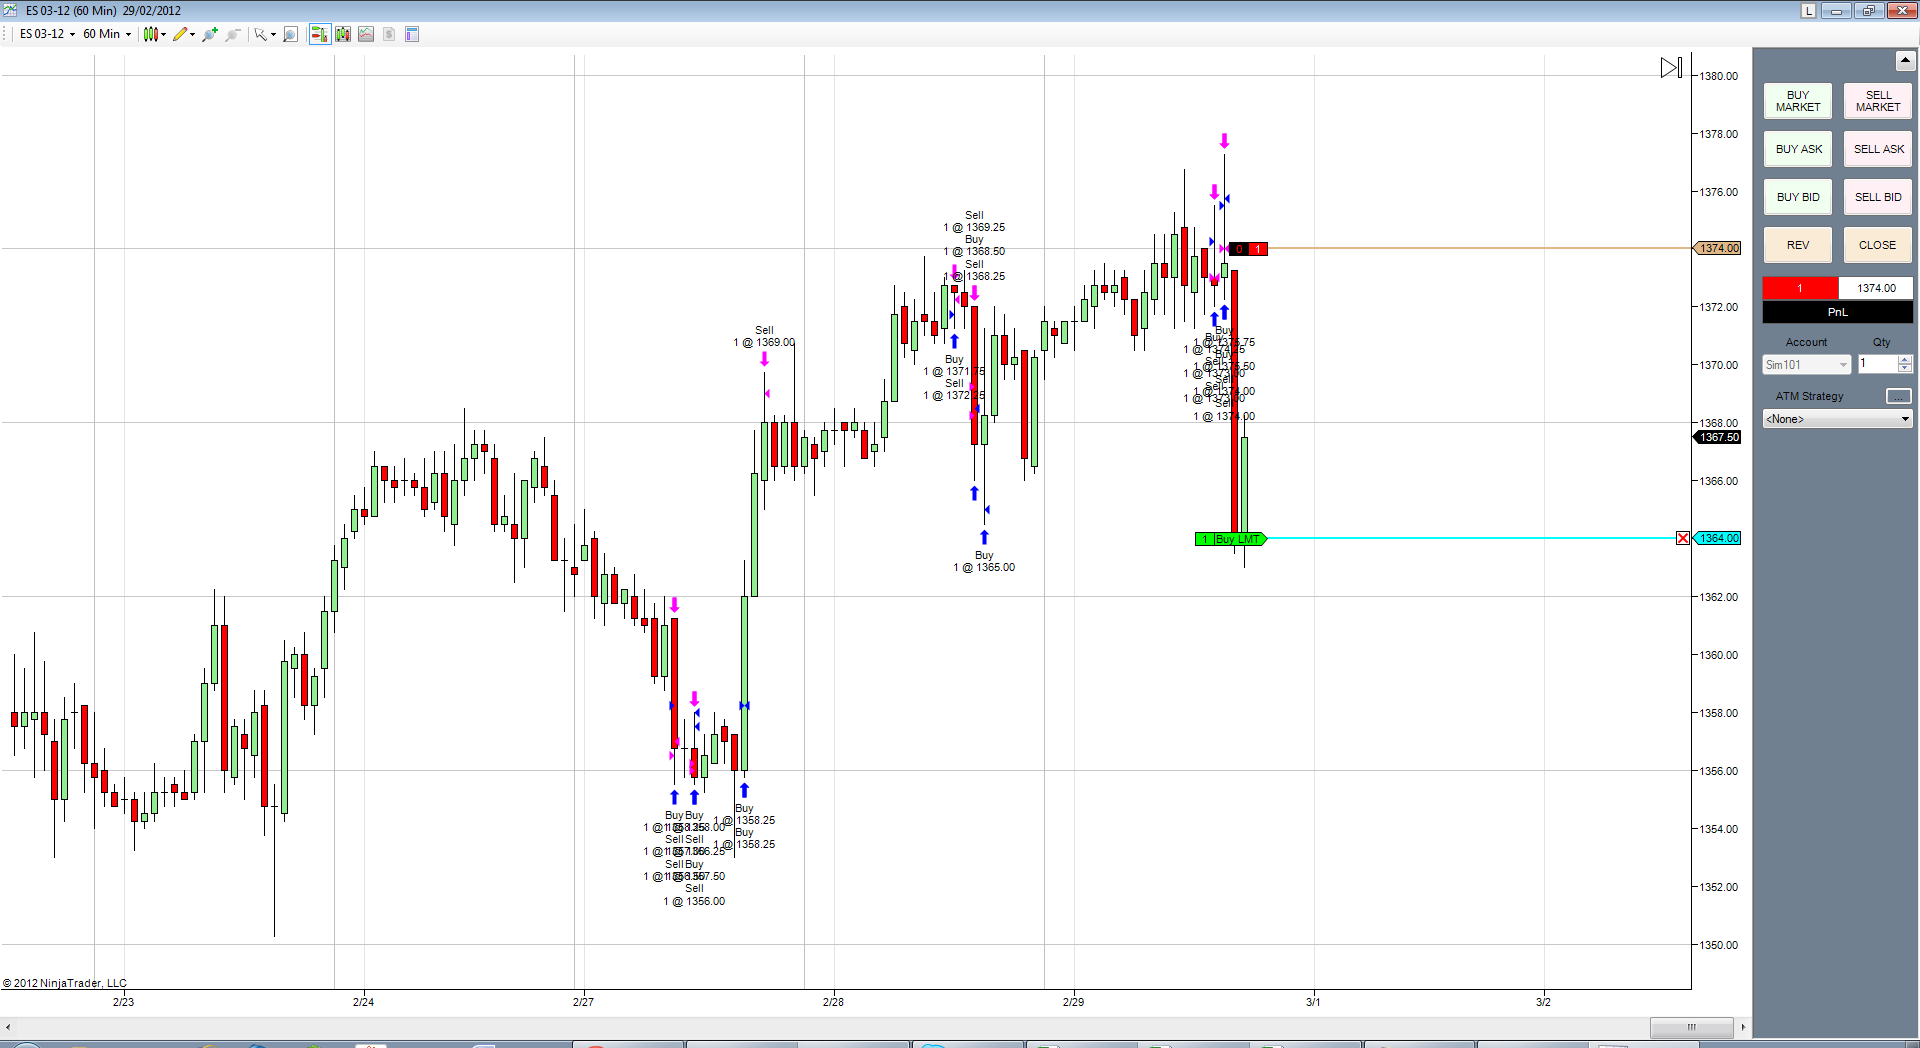The image size is (1920, 1048).
Task: Click the chart window icon in title bar
Action: tap(11, 10)
